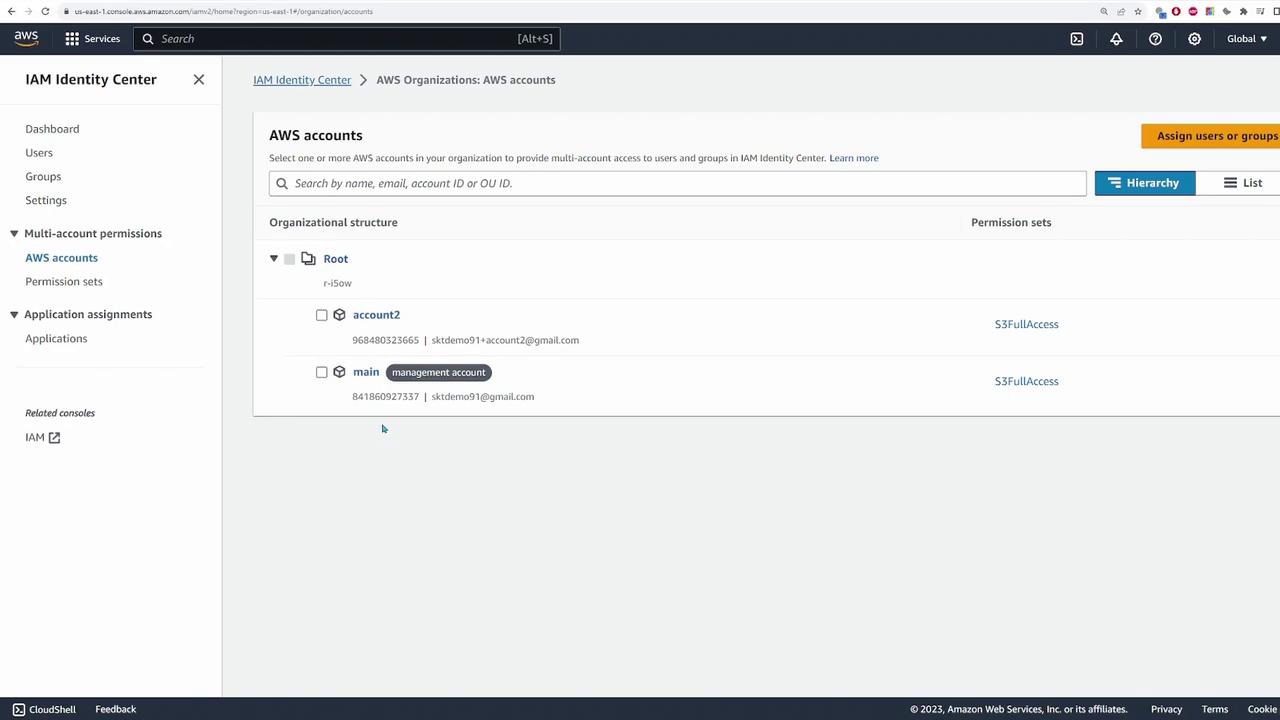Open the main account link
The width and height of the screenshot is (1280, 720).
[x=366, y=372]
